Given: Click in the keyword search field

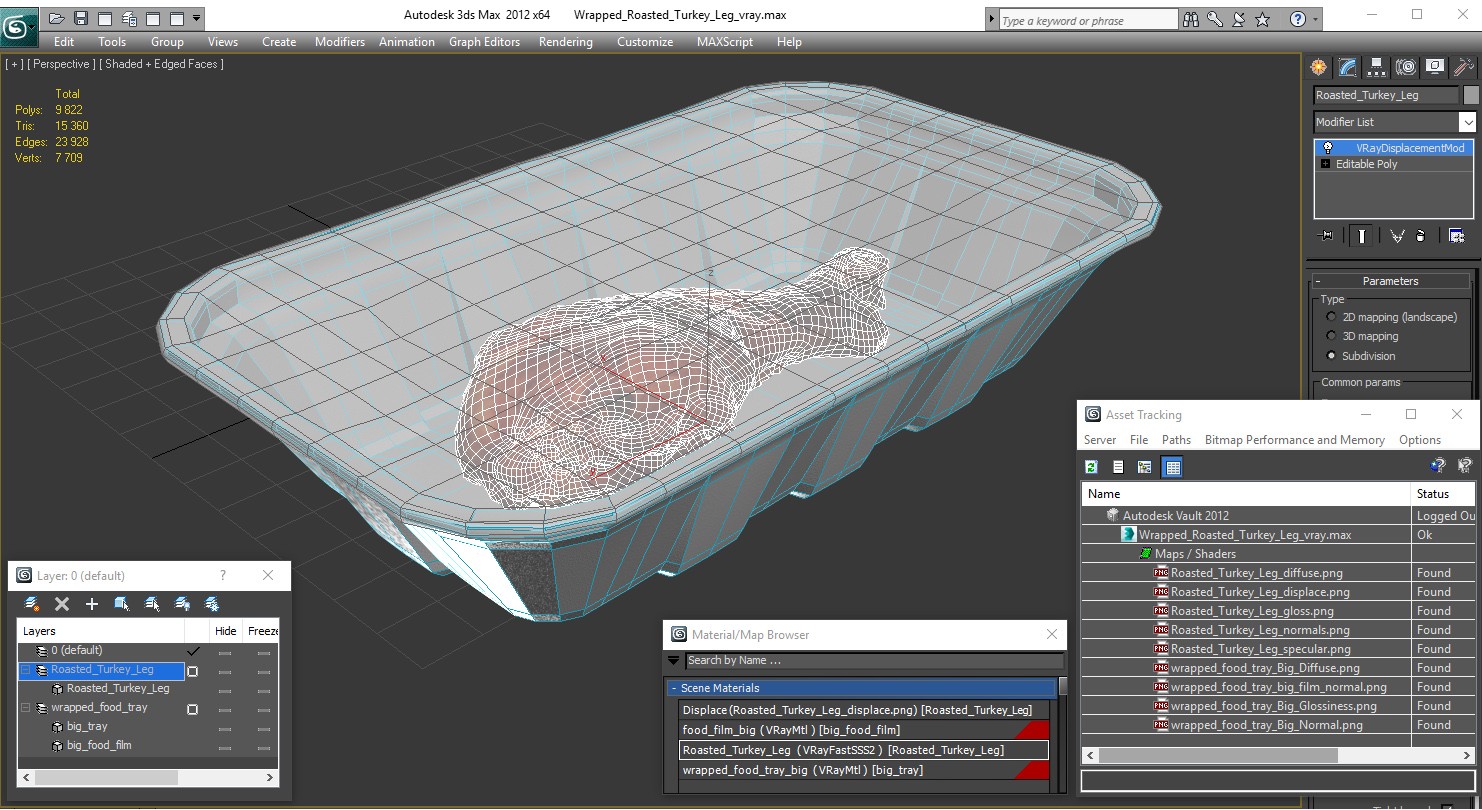Looking at the screenshot, I should pyautogui.click(x=1088, y=20).
